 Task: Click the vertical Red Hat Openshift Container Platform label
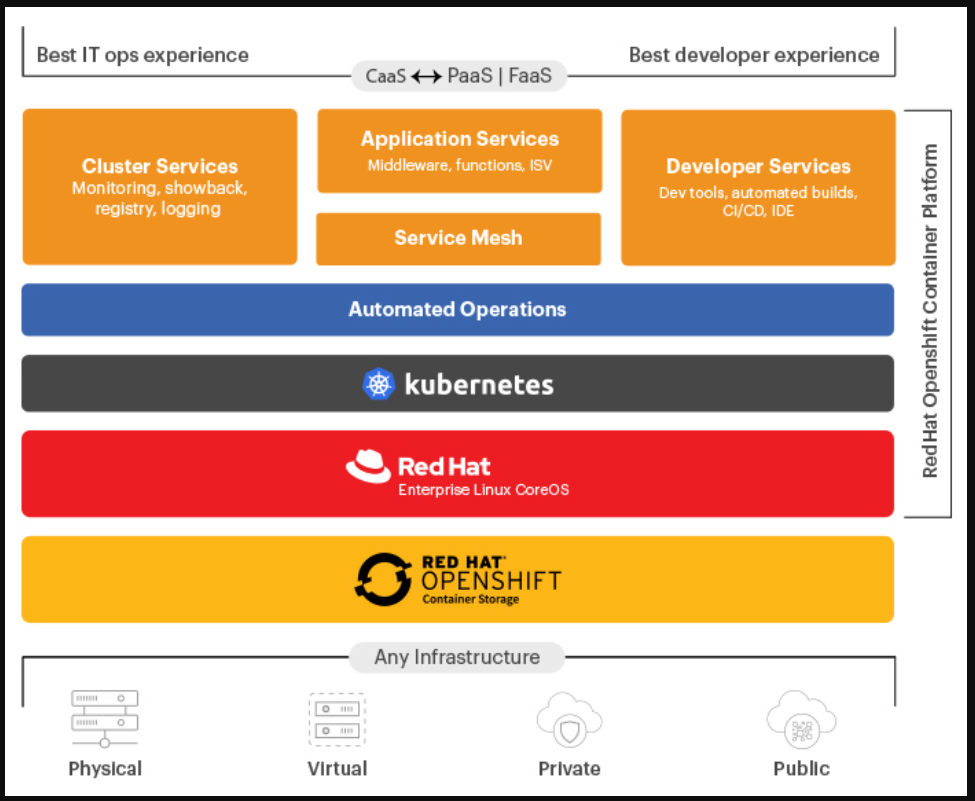(x=930, y=311)
